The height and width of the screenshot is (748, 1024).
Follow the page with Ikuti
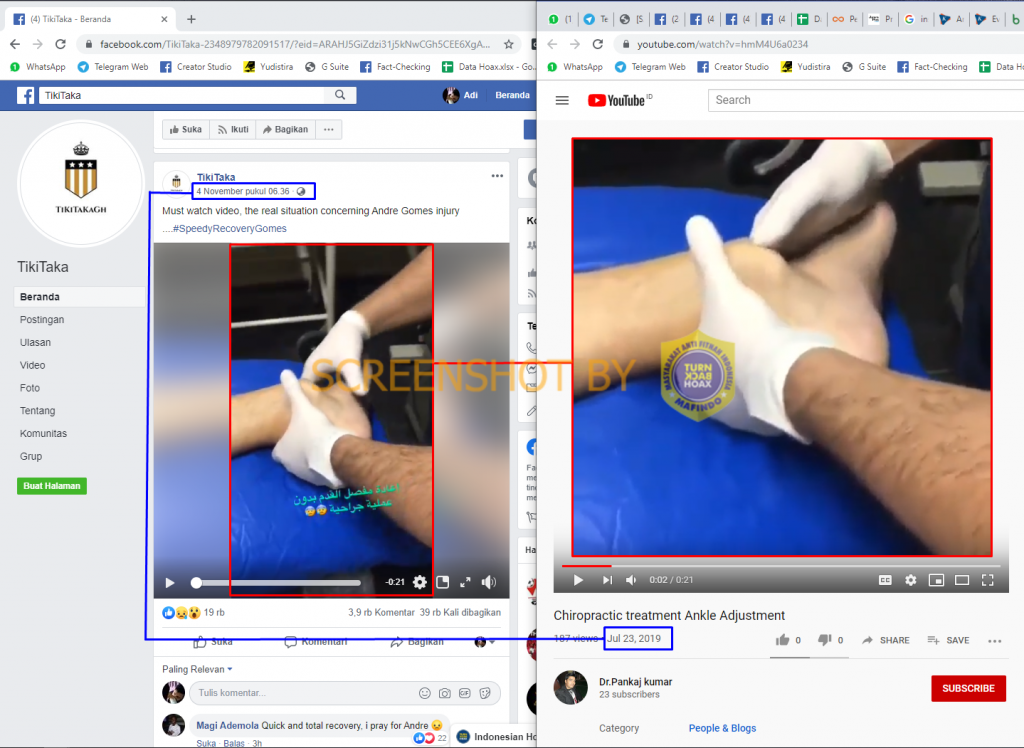pos(233,129)
